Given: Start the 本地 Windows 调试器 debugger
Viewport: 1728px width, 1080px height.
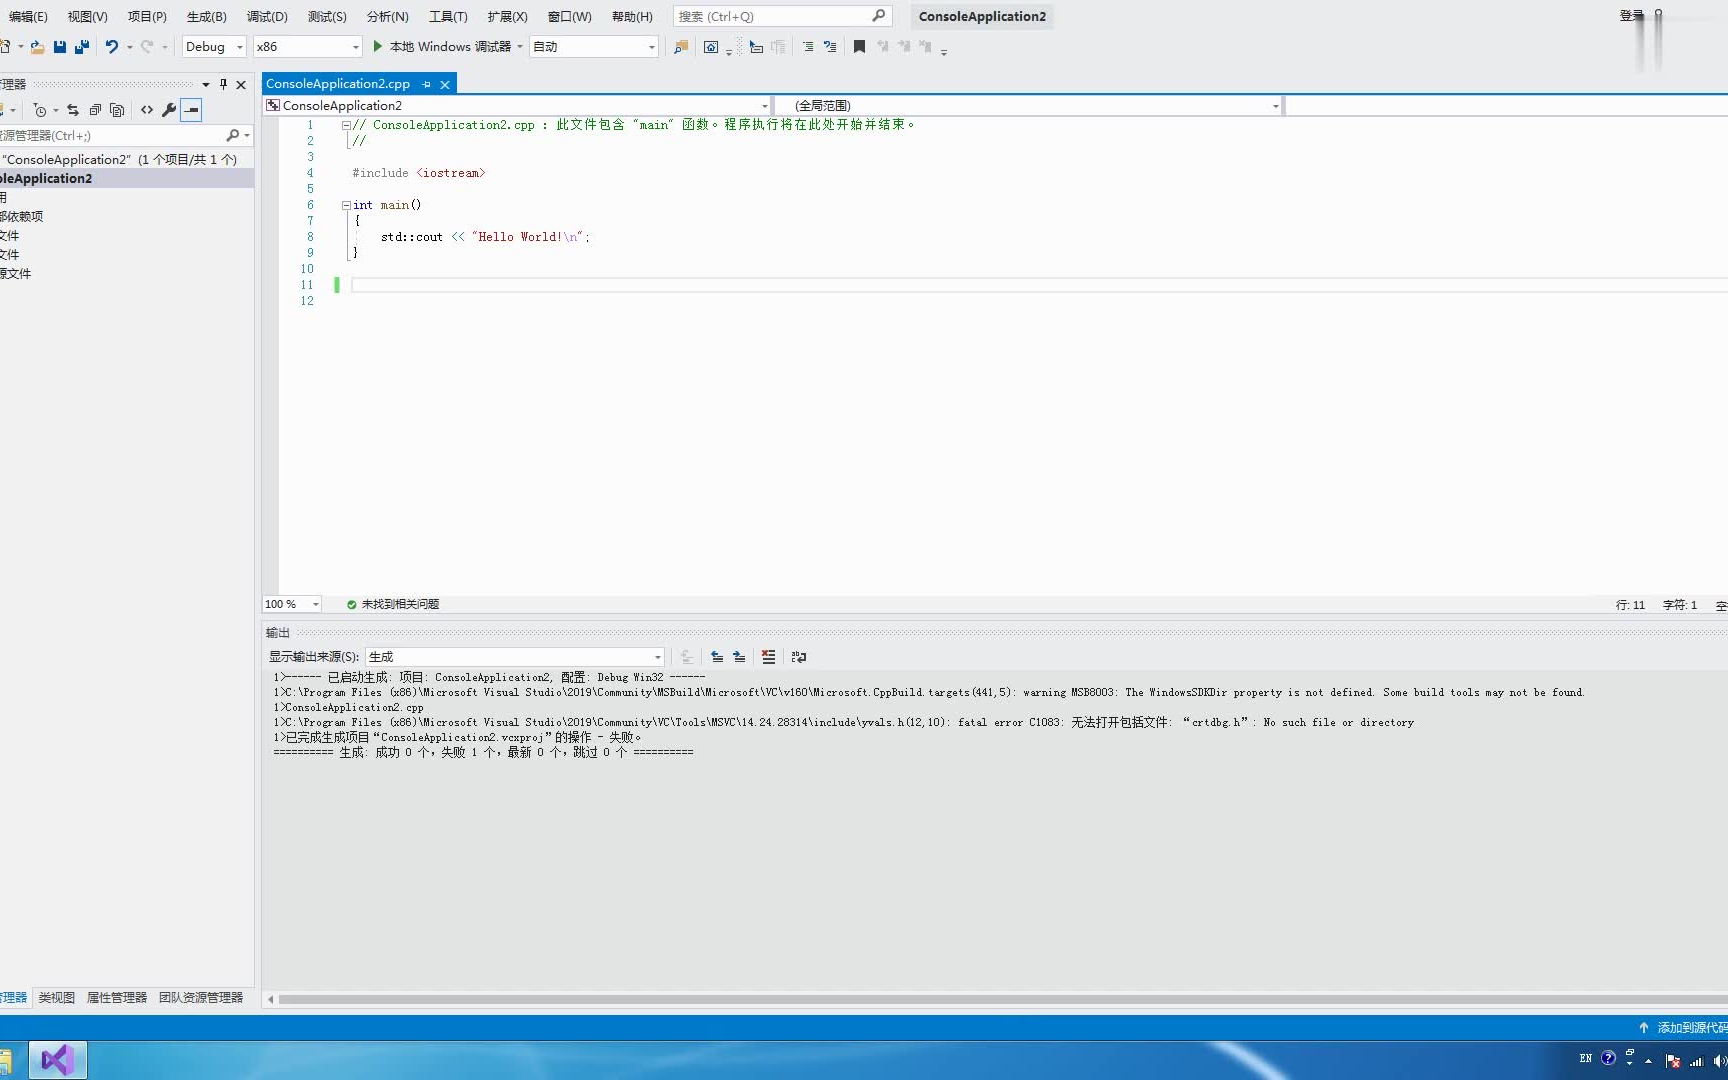Looking at the screenshot, I should pos(441,47).
